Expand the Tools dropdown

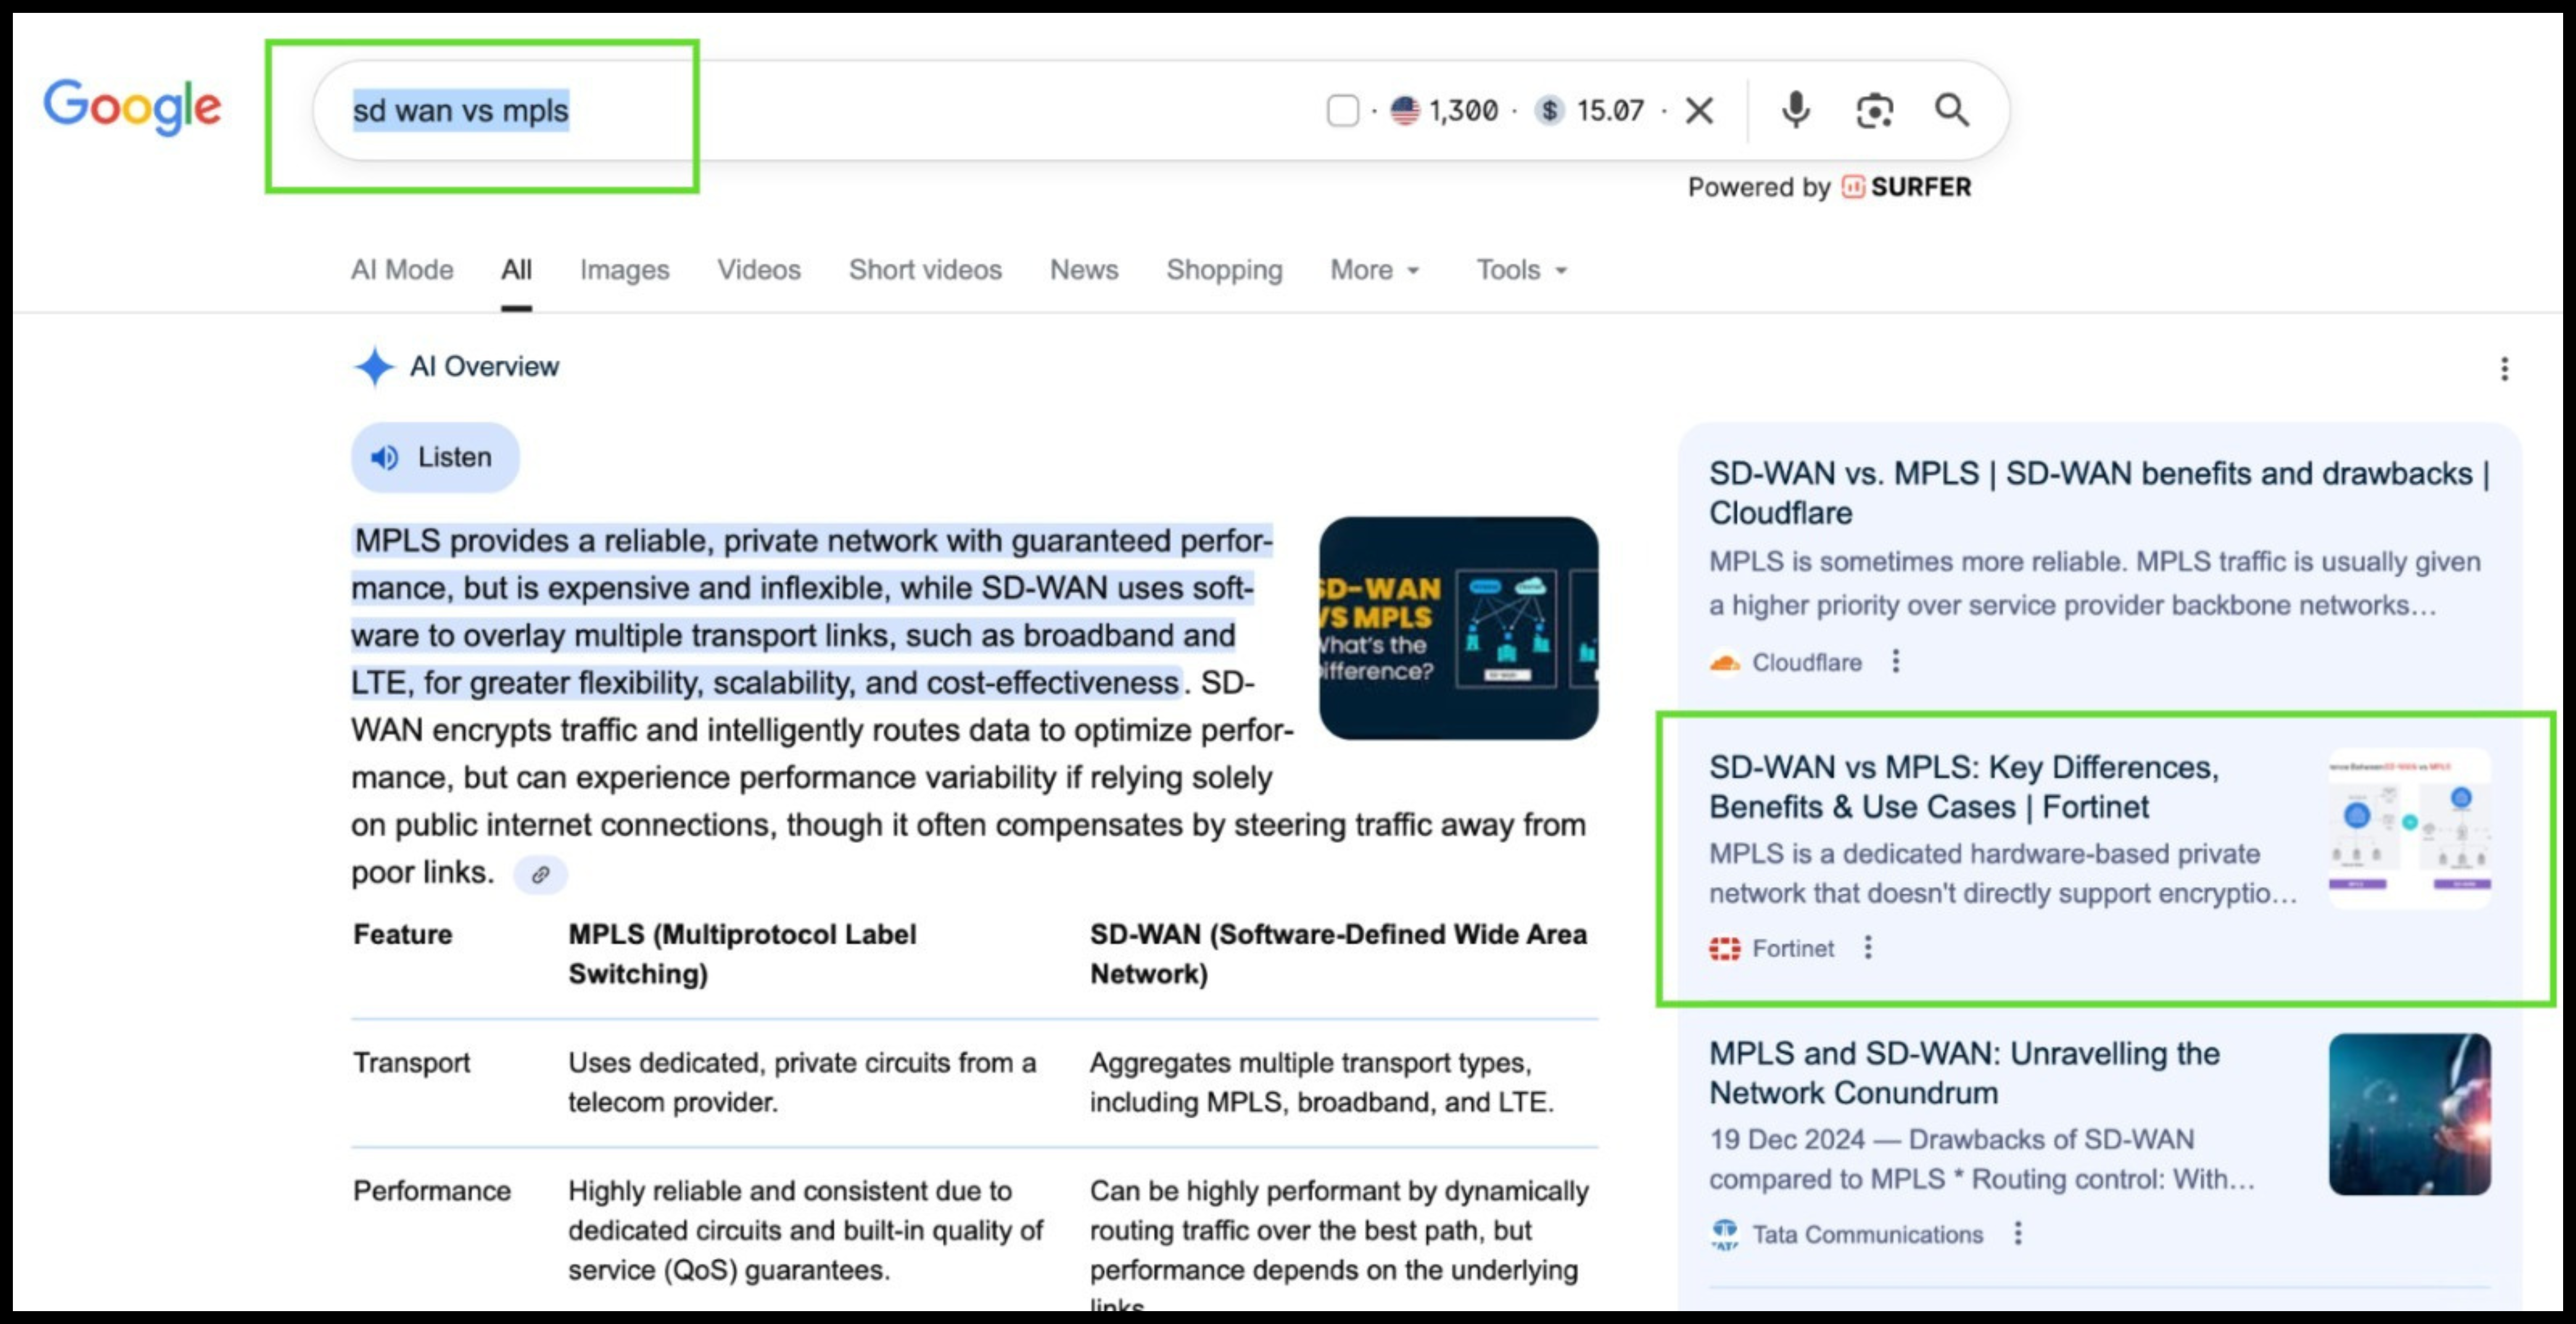coord(1521,270)
